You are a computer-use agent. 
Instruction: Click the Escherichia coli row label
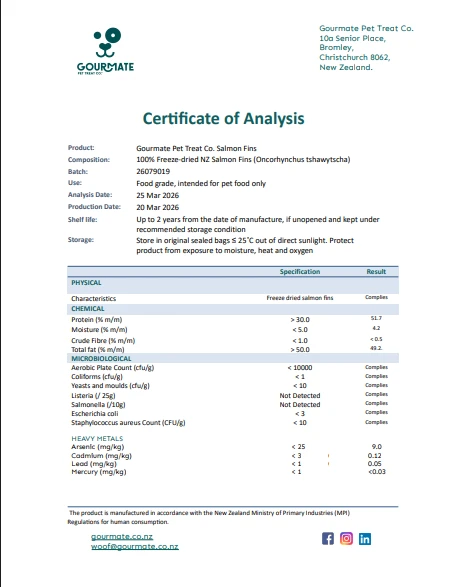tap(95, 414)
